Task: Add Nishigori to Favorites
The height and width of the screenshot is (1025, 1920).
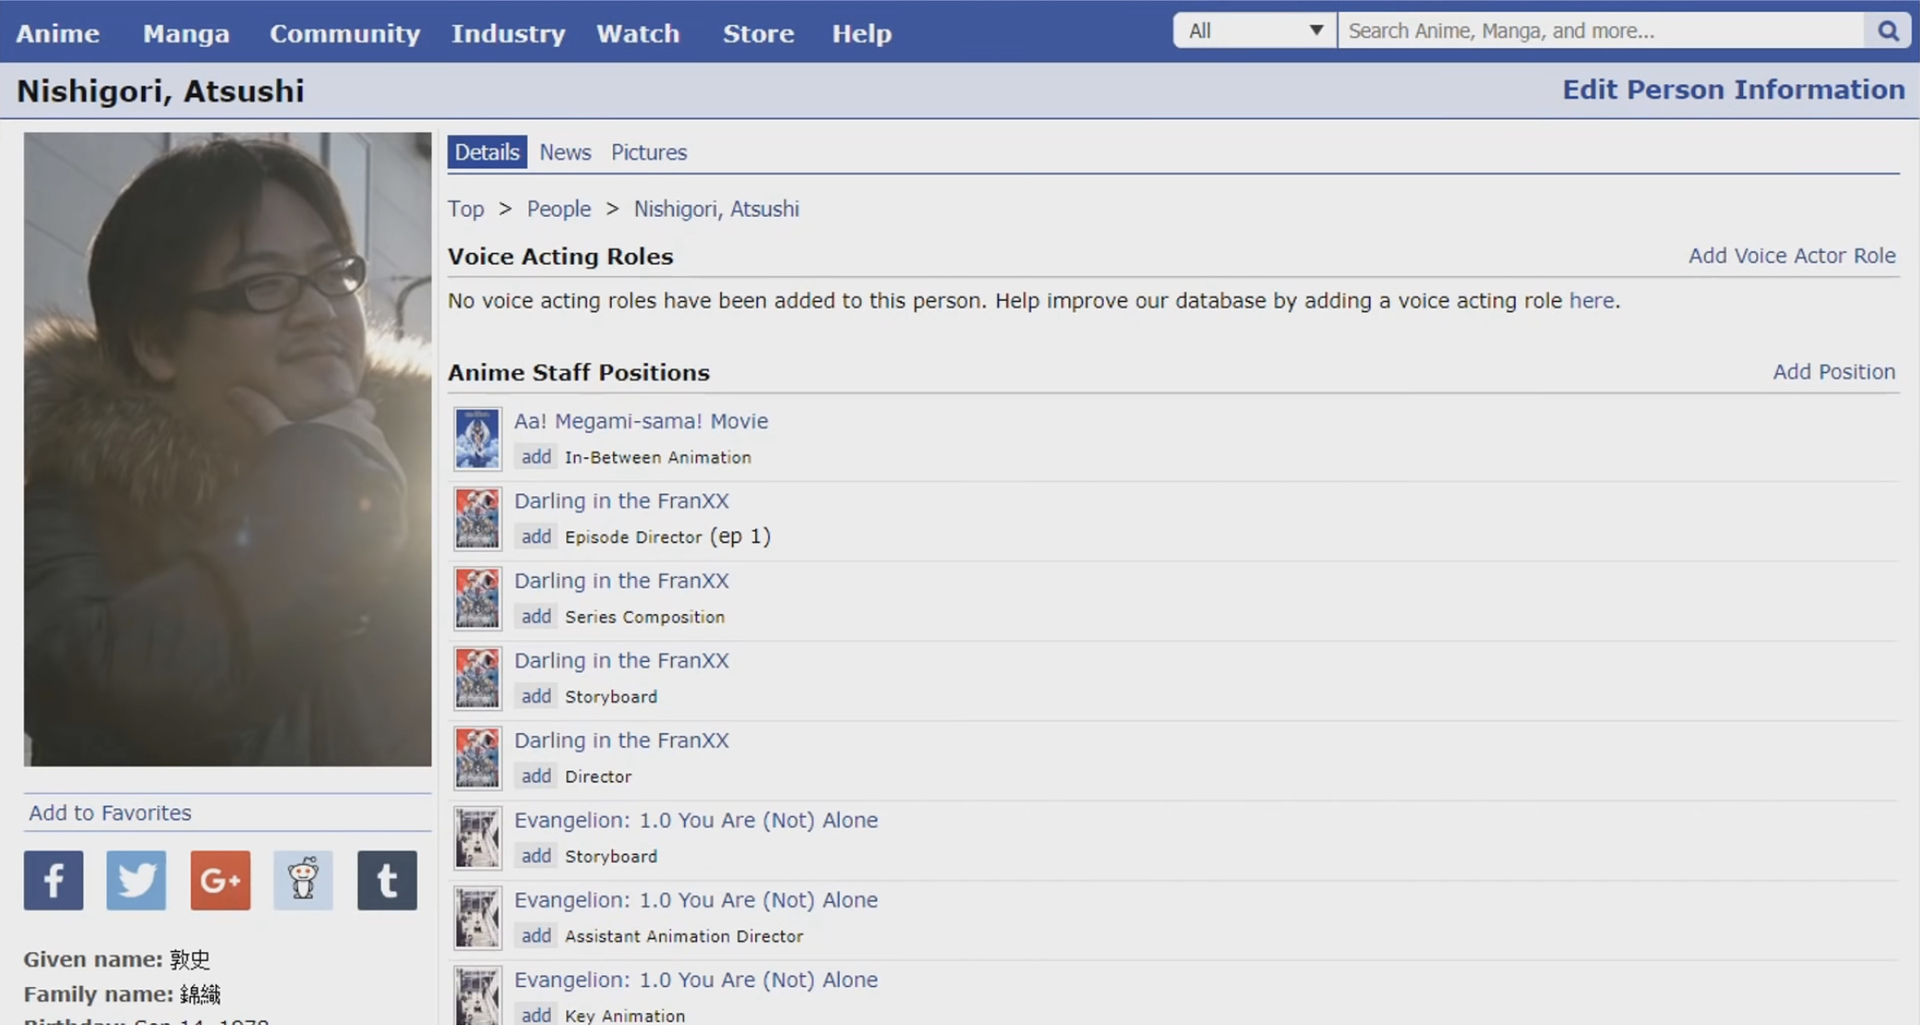Action: [x=110, y=813]
